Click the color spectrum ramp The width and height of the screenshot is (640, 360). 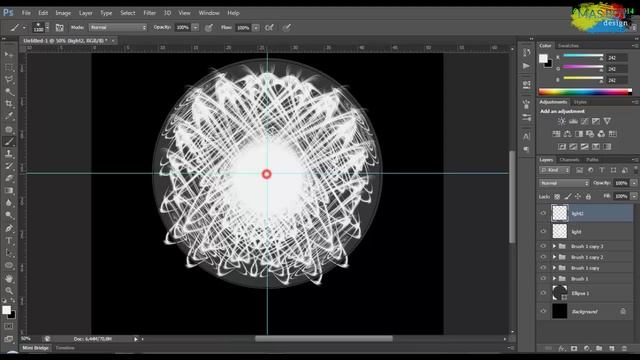pos(585,91)
